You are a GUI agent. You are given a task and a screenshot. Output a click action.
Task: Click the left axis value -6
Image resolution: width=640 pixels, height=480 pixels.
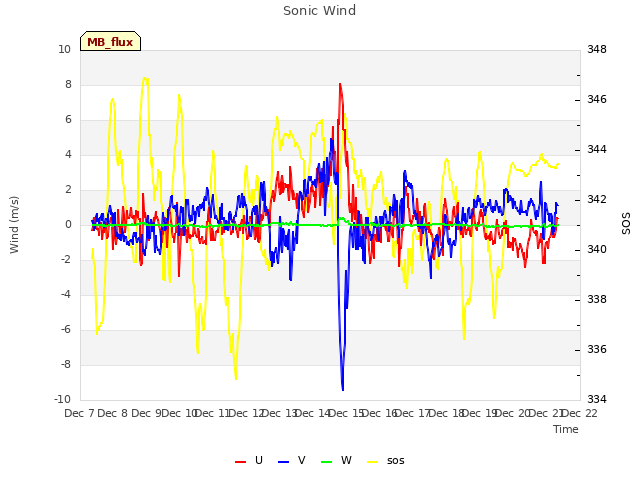pyautogui.click(x=66, y=329)
